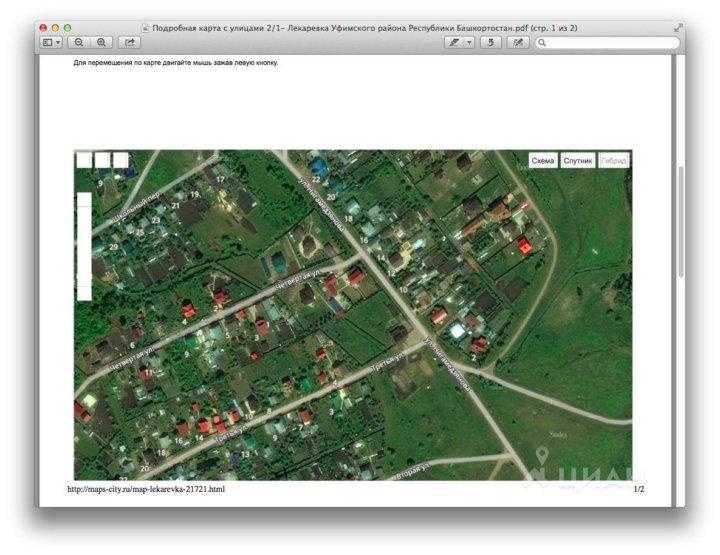Select the Гибрид map mode
This screenshot has height=555, width=720.
coord(614,160)
